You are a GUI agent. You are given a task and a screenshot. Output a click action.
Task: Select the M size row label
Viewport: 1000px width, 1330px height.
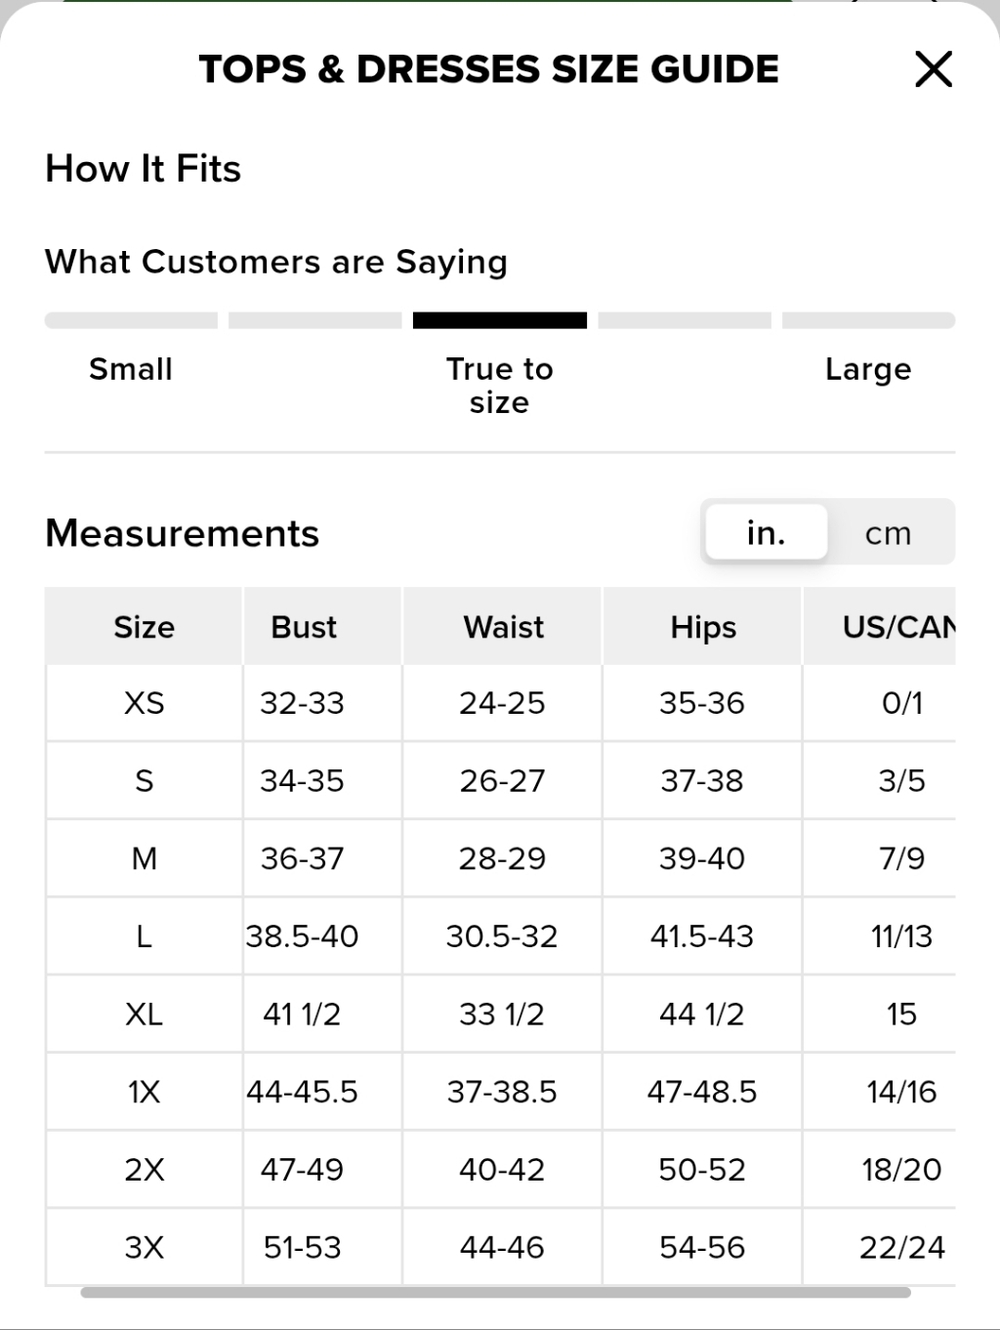[x=144, y=859]
